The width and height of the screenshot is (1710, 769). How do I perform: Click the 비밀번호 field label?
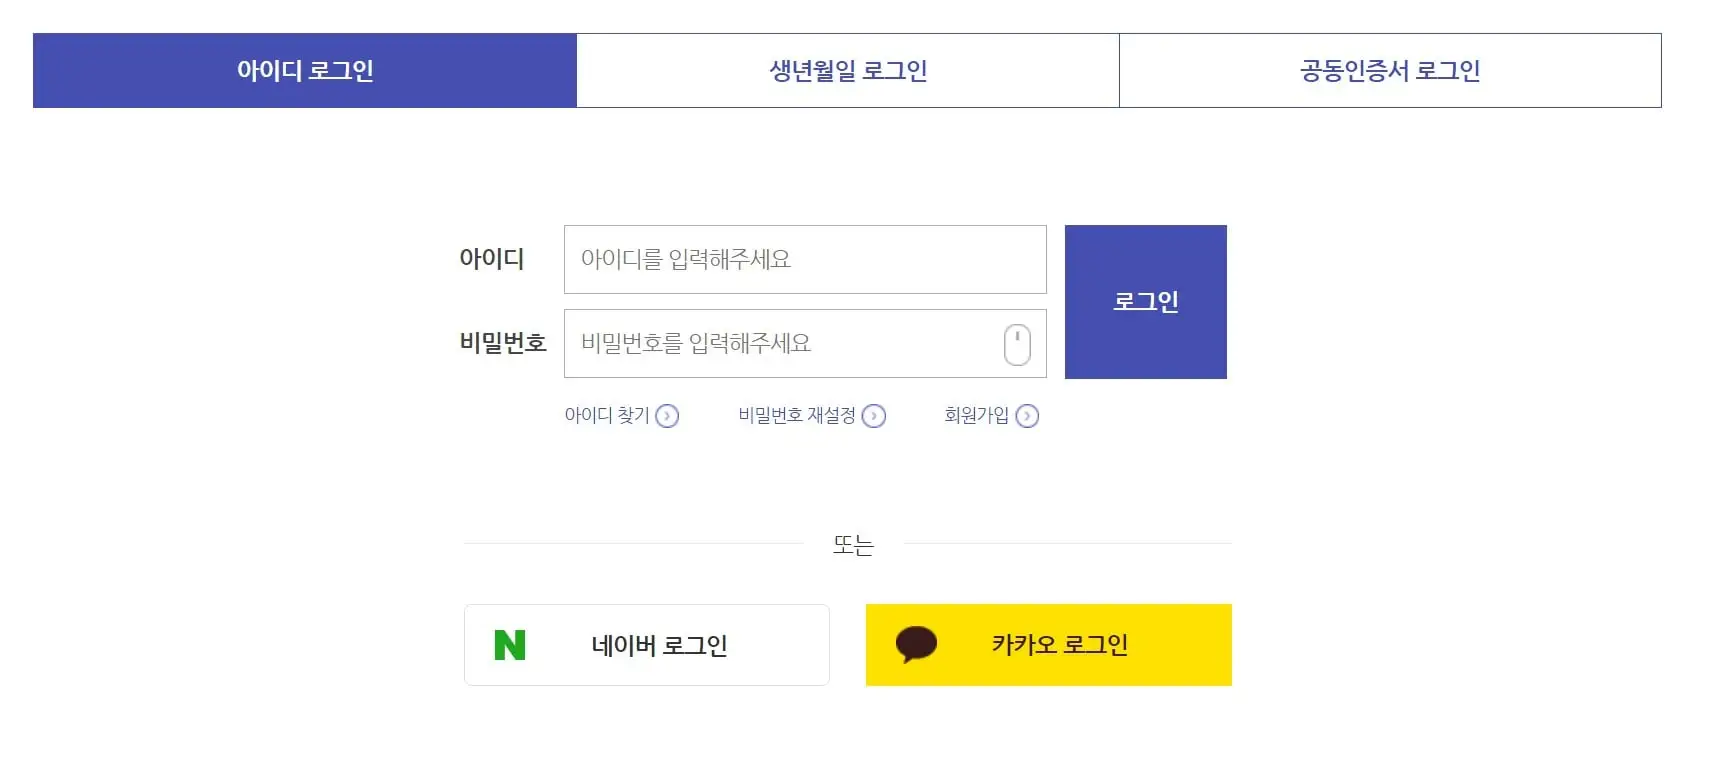coord(502,342)
